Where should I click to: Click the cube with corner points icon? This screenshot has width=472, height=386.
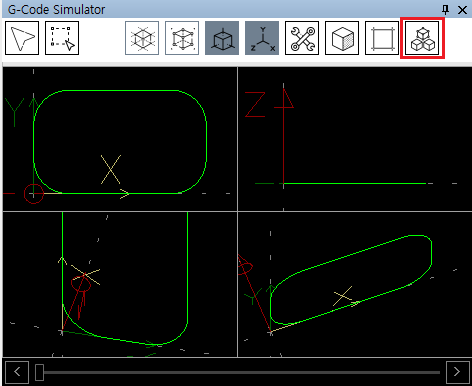click(x=182, y=38)
